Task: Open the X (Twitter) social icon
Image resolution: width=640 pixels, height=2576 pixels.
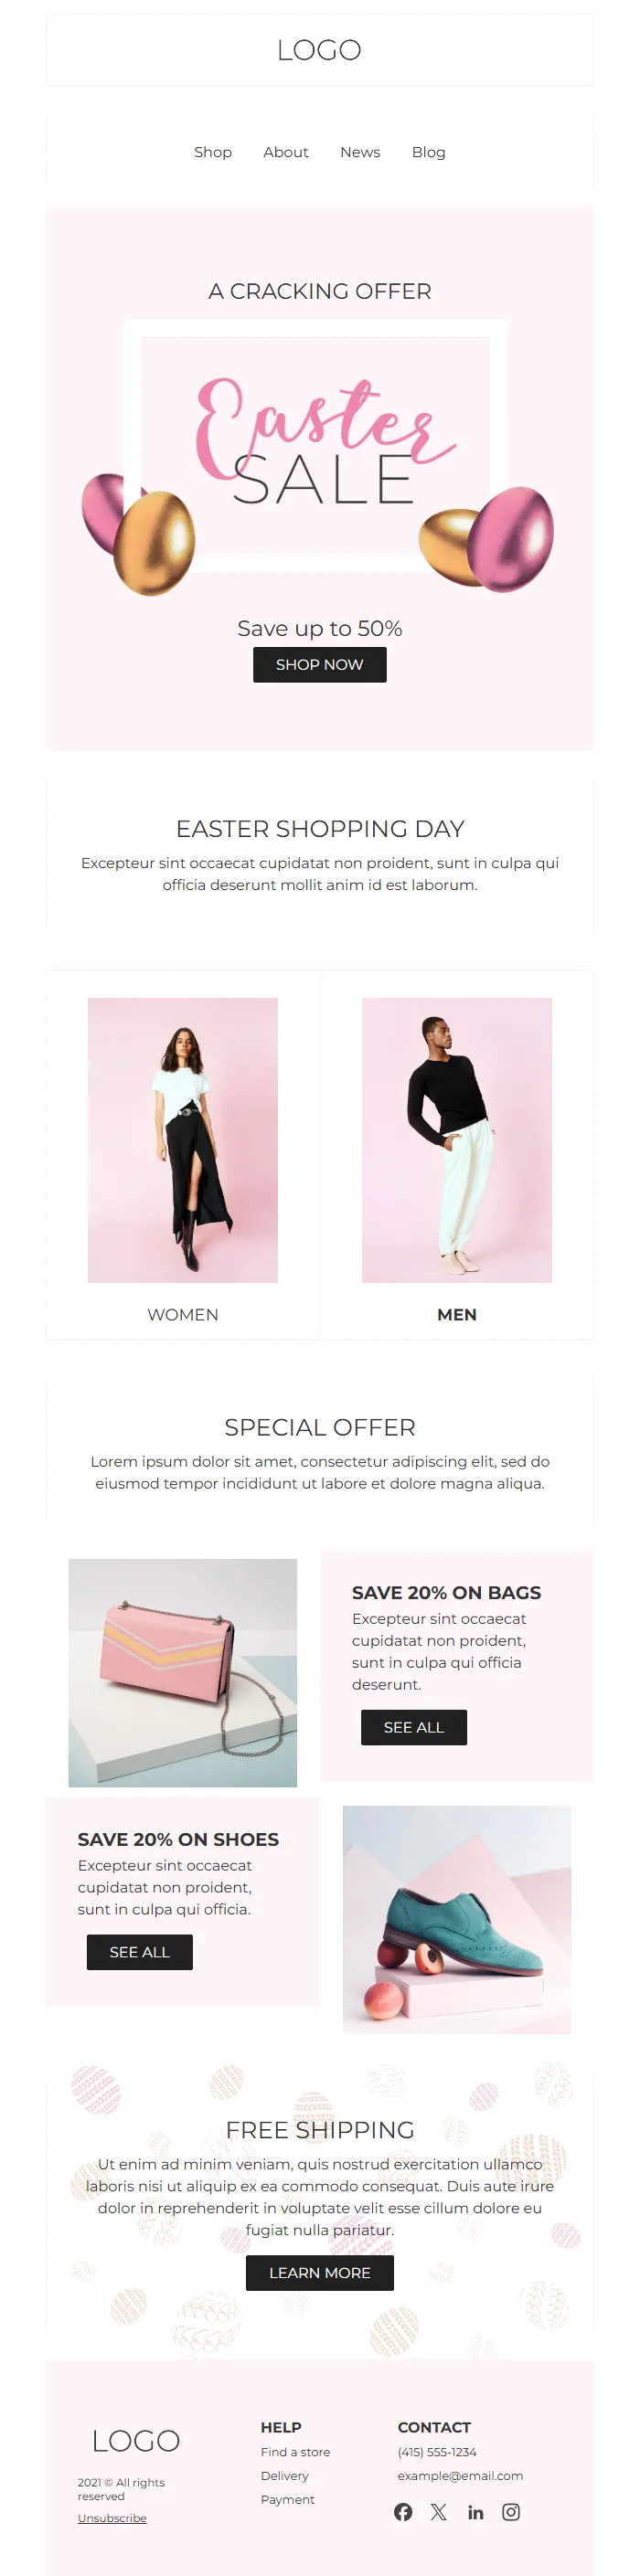Action: [439, 2511]
